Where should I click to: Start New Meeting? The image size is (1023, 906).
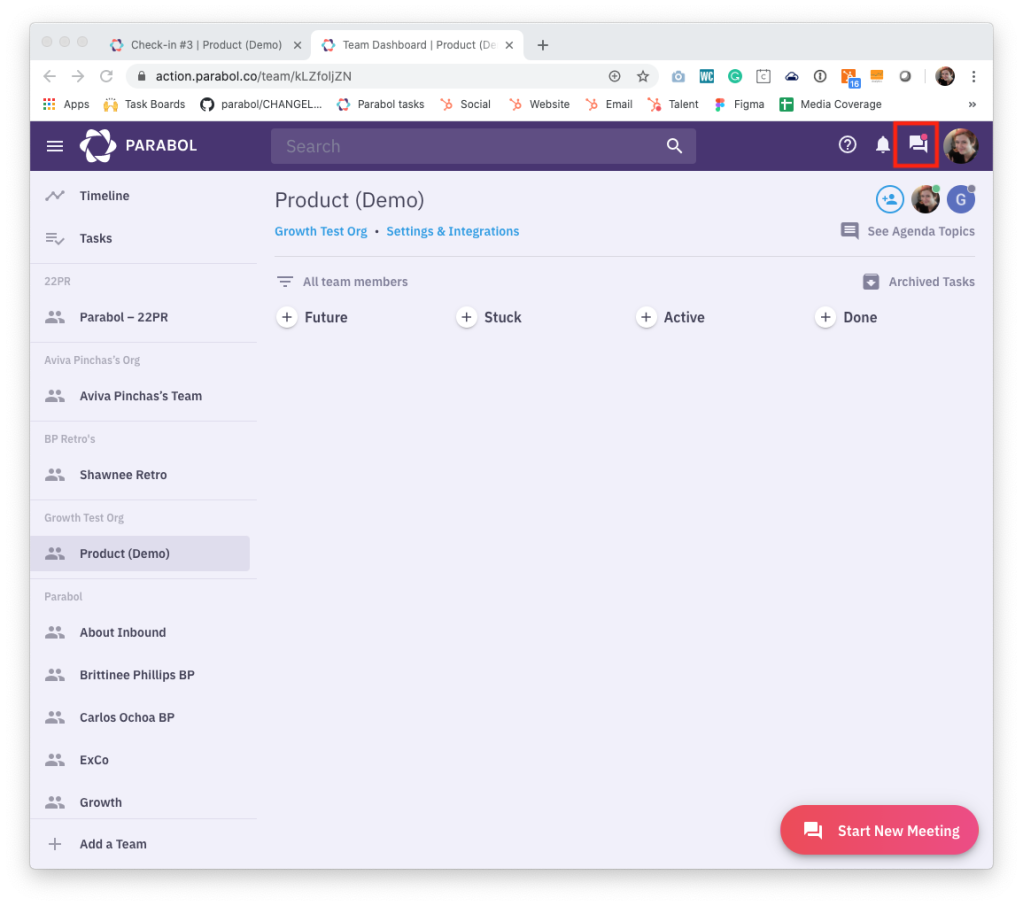click(879, 830)
